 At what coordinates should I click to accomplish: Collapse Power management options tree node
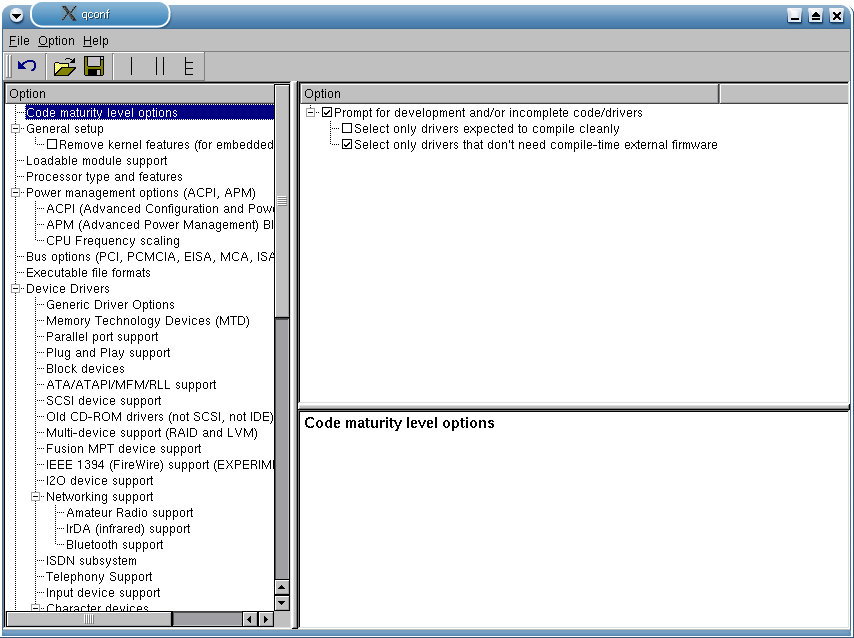coord(16,193)
